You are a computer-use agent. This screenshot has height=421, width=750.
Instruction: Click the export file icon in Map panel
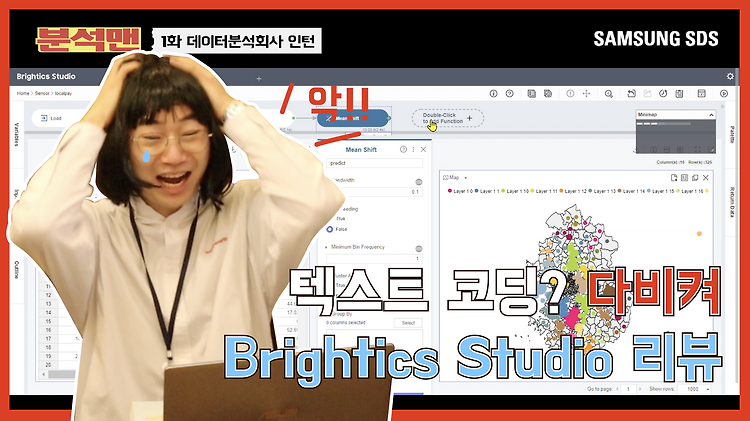[x=674, y=177]
